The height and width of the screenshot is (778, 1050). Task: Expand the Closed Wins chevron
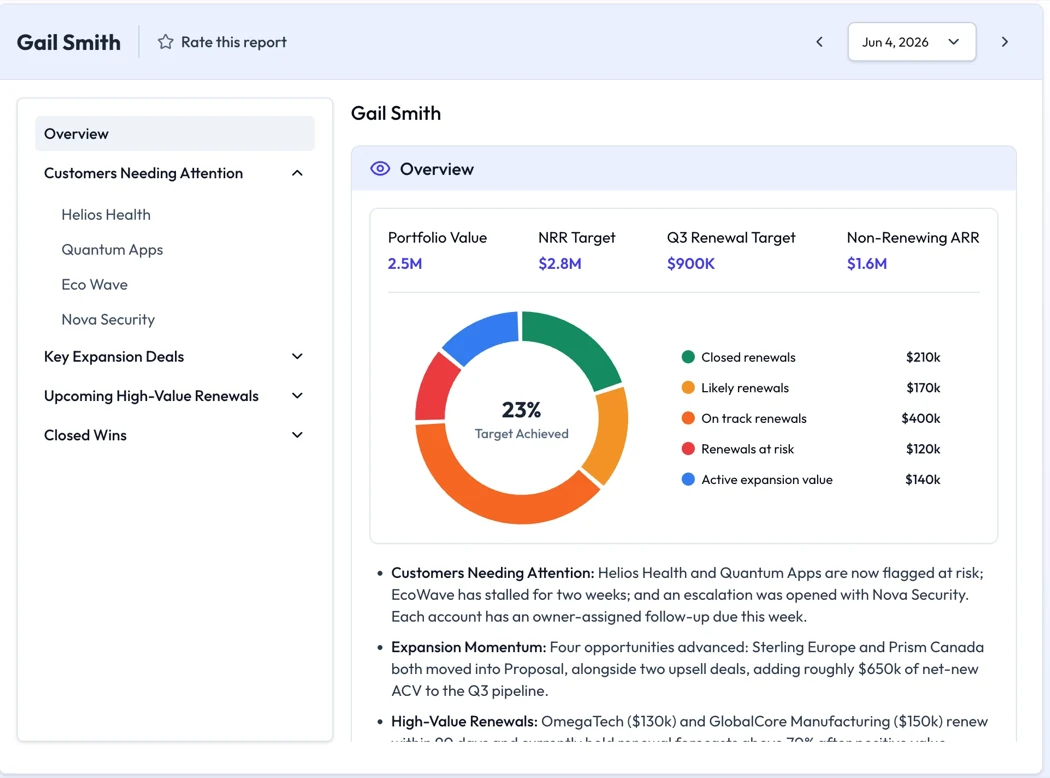click(x=297, y=435)
